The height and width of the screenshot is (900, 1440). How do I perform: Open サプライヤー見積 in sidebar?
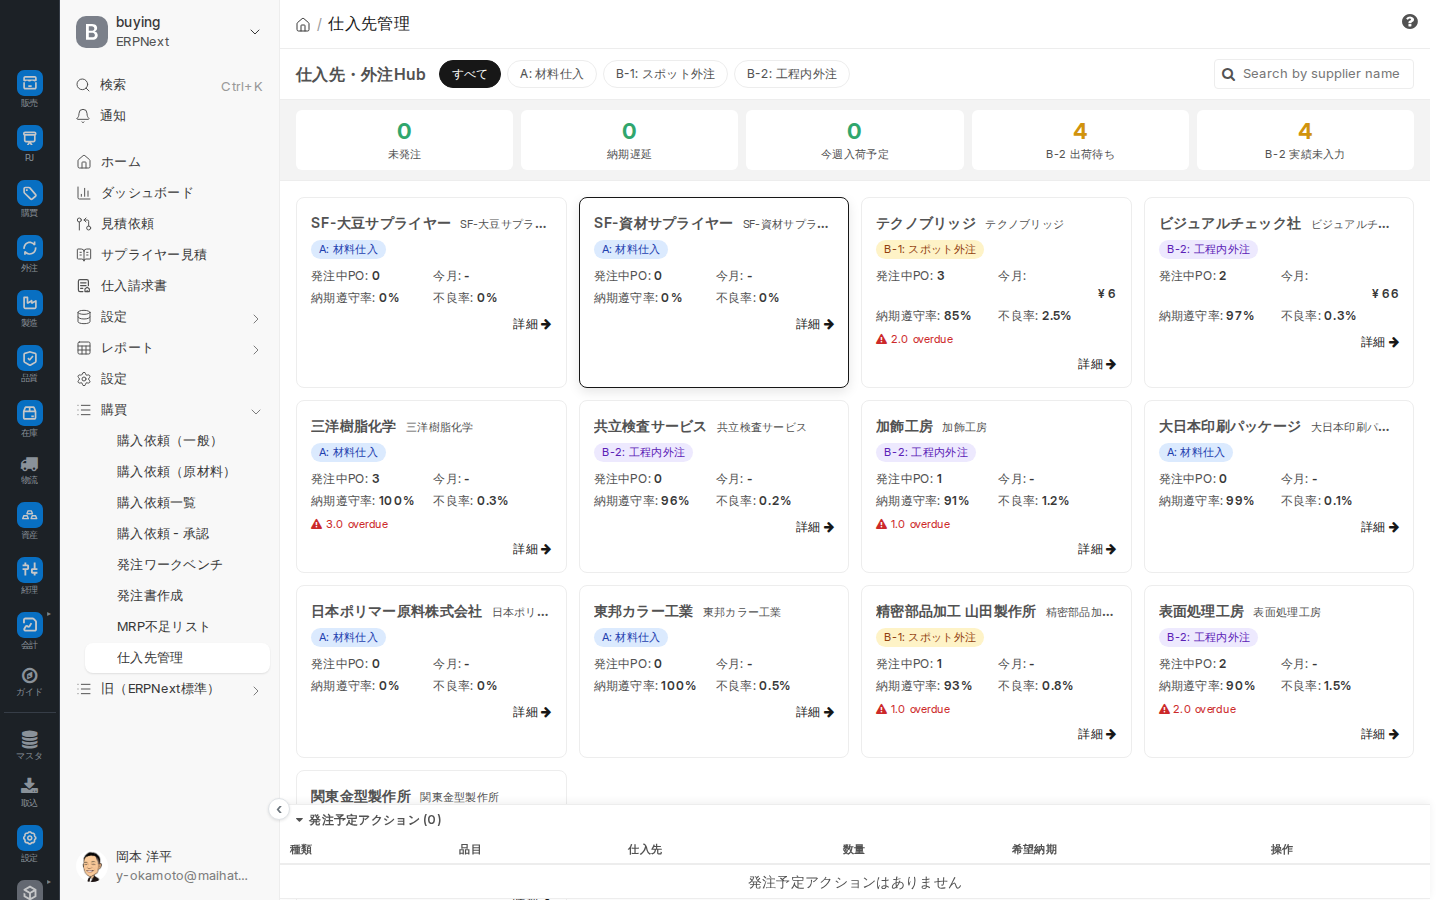(170, 255)
